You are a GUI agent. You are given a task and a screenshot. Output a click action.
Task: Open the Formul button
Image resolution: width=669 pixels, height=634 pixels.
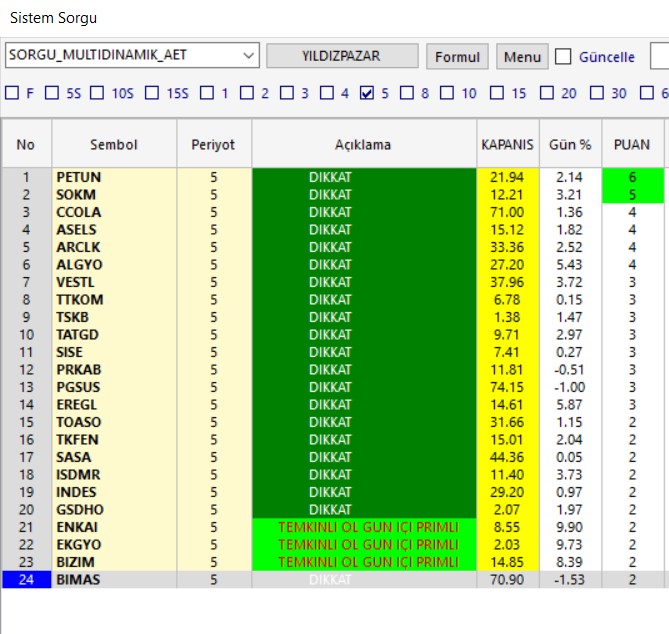[x=457, y=56]
